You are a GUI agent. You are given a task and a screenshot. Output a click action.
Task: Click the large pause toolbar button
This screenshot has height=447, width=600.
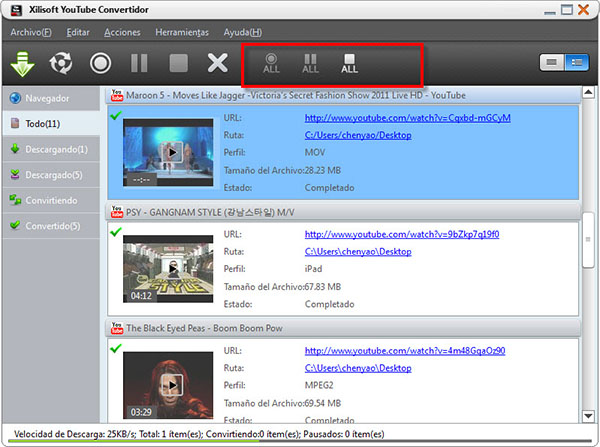pyautogui.click(x=139, y=63)
